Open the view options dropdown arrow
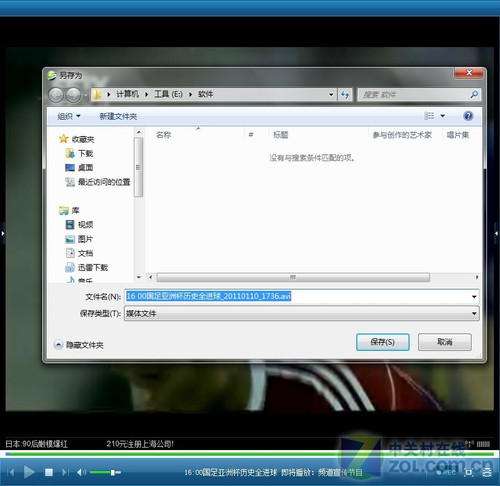The image size is (500, 486). (443, 116)
